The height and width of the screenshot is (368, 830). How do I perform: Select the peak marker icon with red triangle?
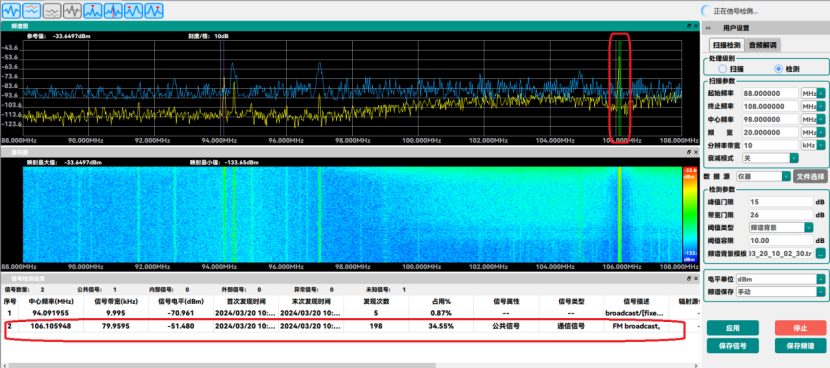(x=93, y=11)
